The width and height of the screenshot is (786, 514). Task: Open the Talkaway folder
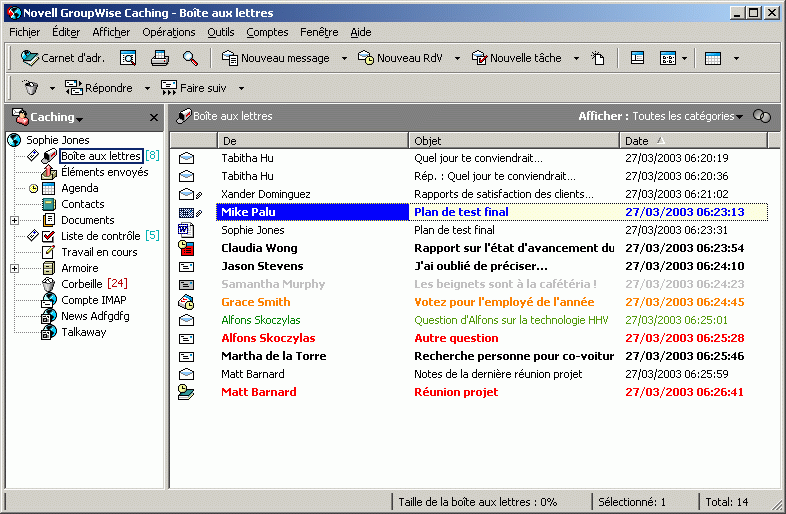pyautogui.click(x=84, y=332)
